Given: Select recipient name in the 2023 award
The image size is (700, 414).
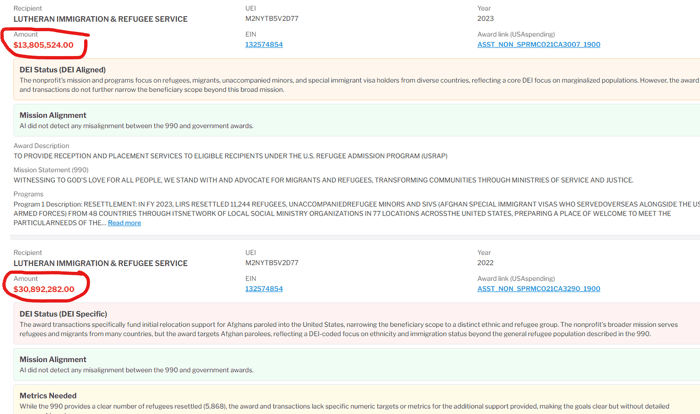Looking at the screenshot, I should click(x=100, y=20).
